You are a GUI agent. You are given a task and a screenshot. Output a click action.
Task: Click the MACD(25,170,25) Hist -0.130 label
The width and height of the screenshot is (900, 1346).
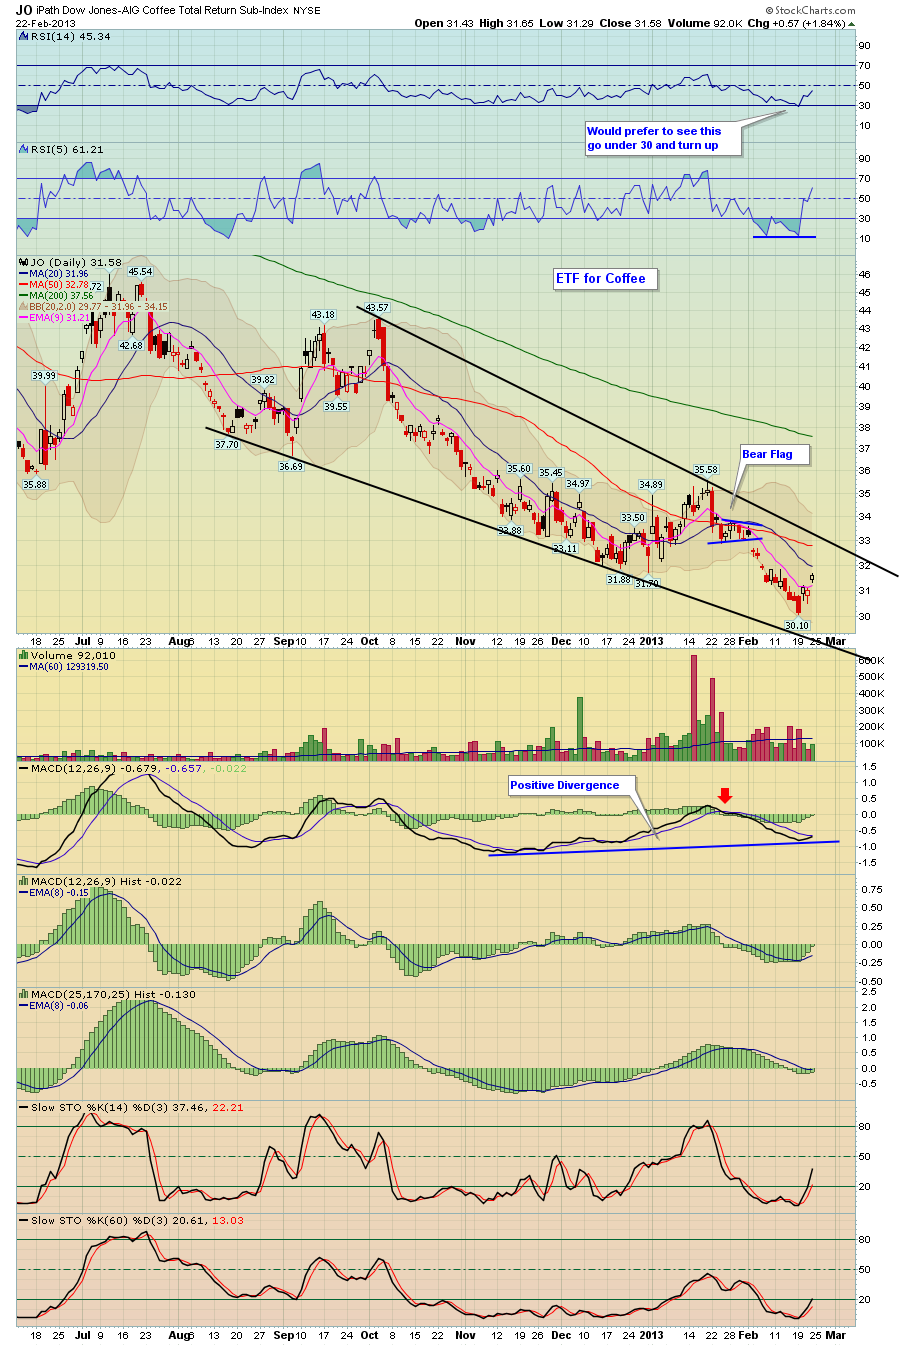pyautogui.click(x=113, y=994)
